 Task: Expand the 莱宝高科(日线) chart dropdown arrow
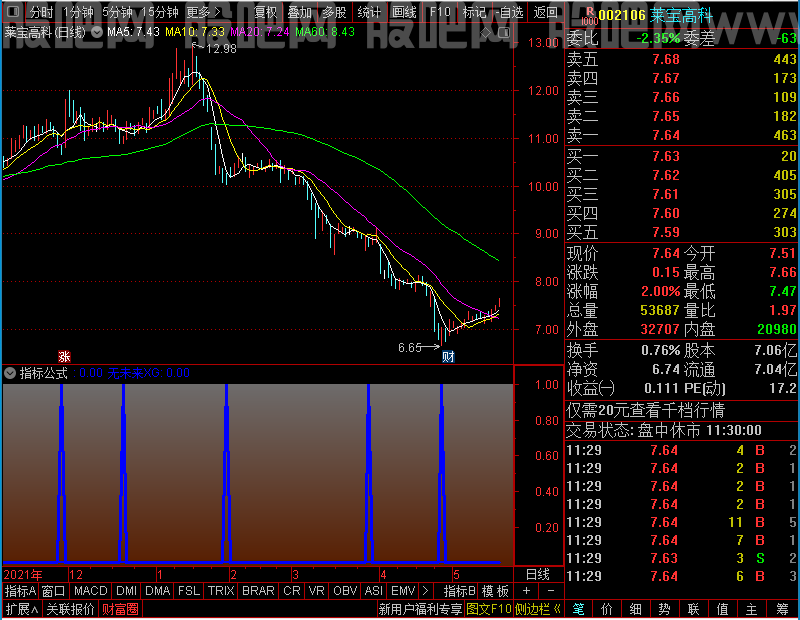pyautogui.click(x=96, y=32)
